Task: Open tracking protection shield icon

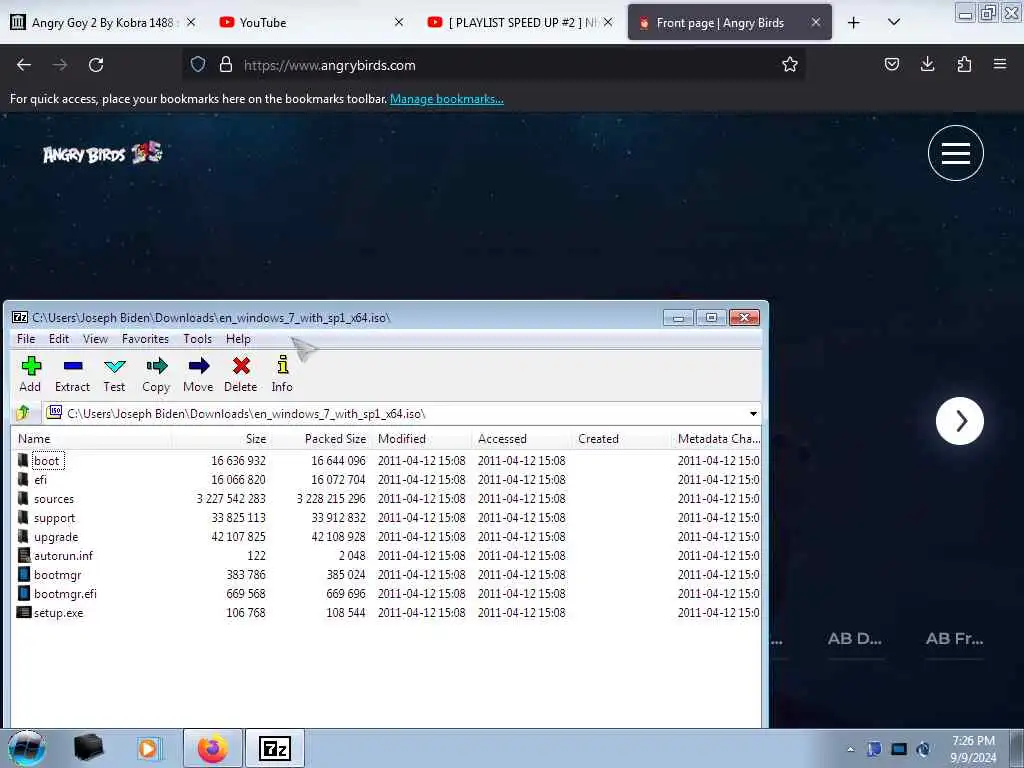Action: (x=198, y=64)
